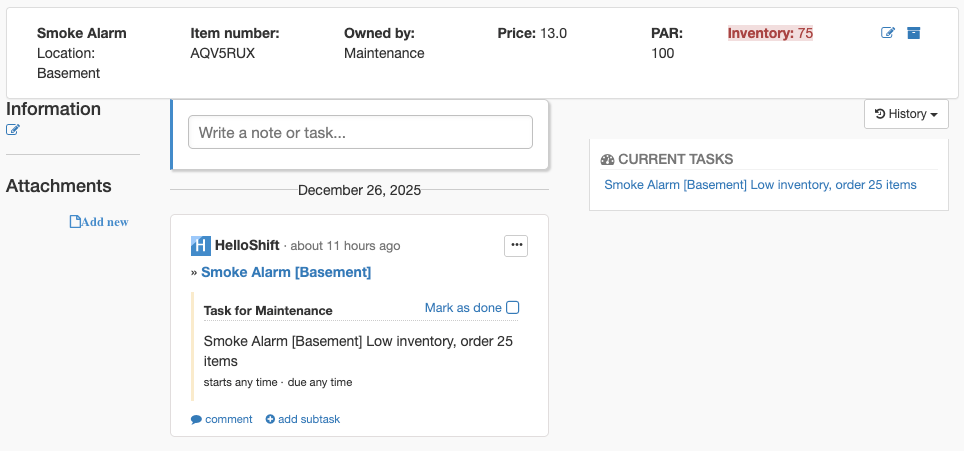The width and height of the screenshot is (964, 451).
Task: Click the HelloShift author name
Action: (x=247, y=246)
